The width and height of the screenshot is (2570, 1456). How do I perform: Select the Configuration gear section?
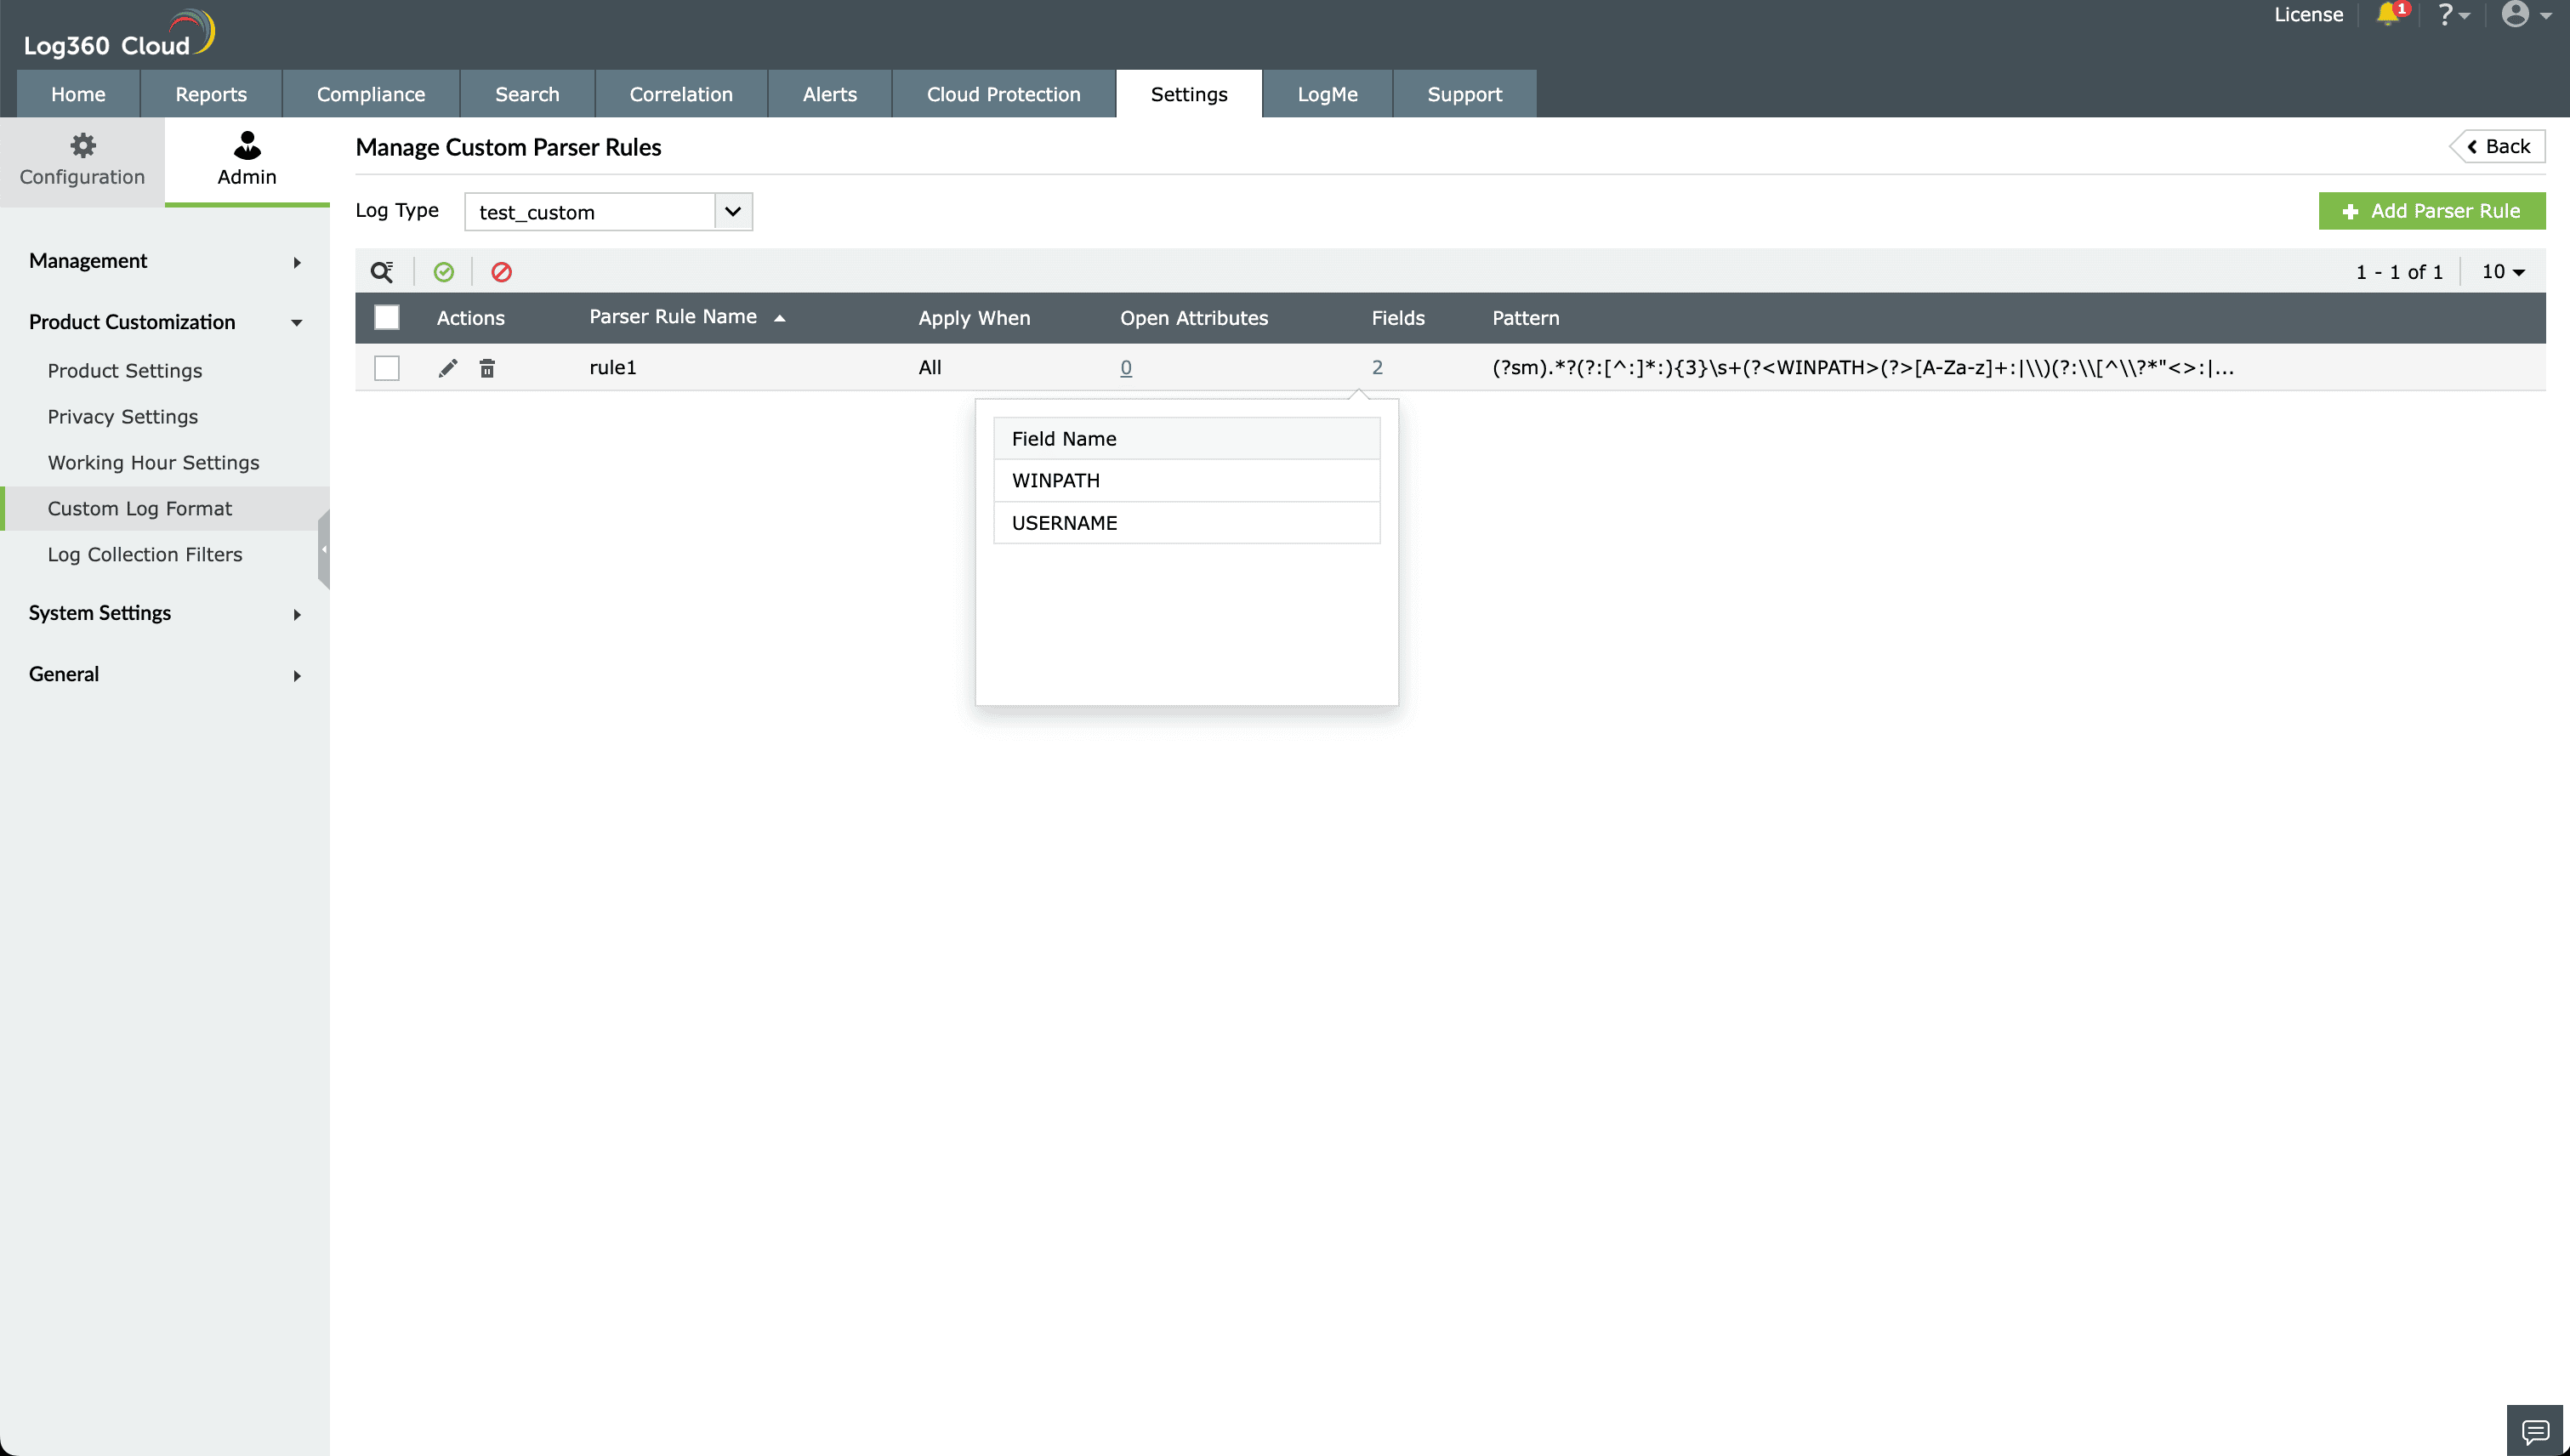82,160
